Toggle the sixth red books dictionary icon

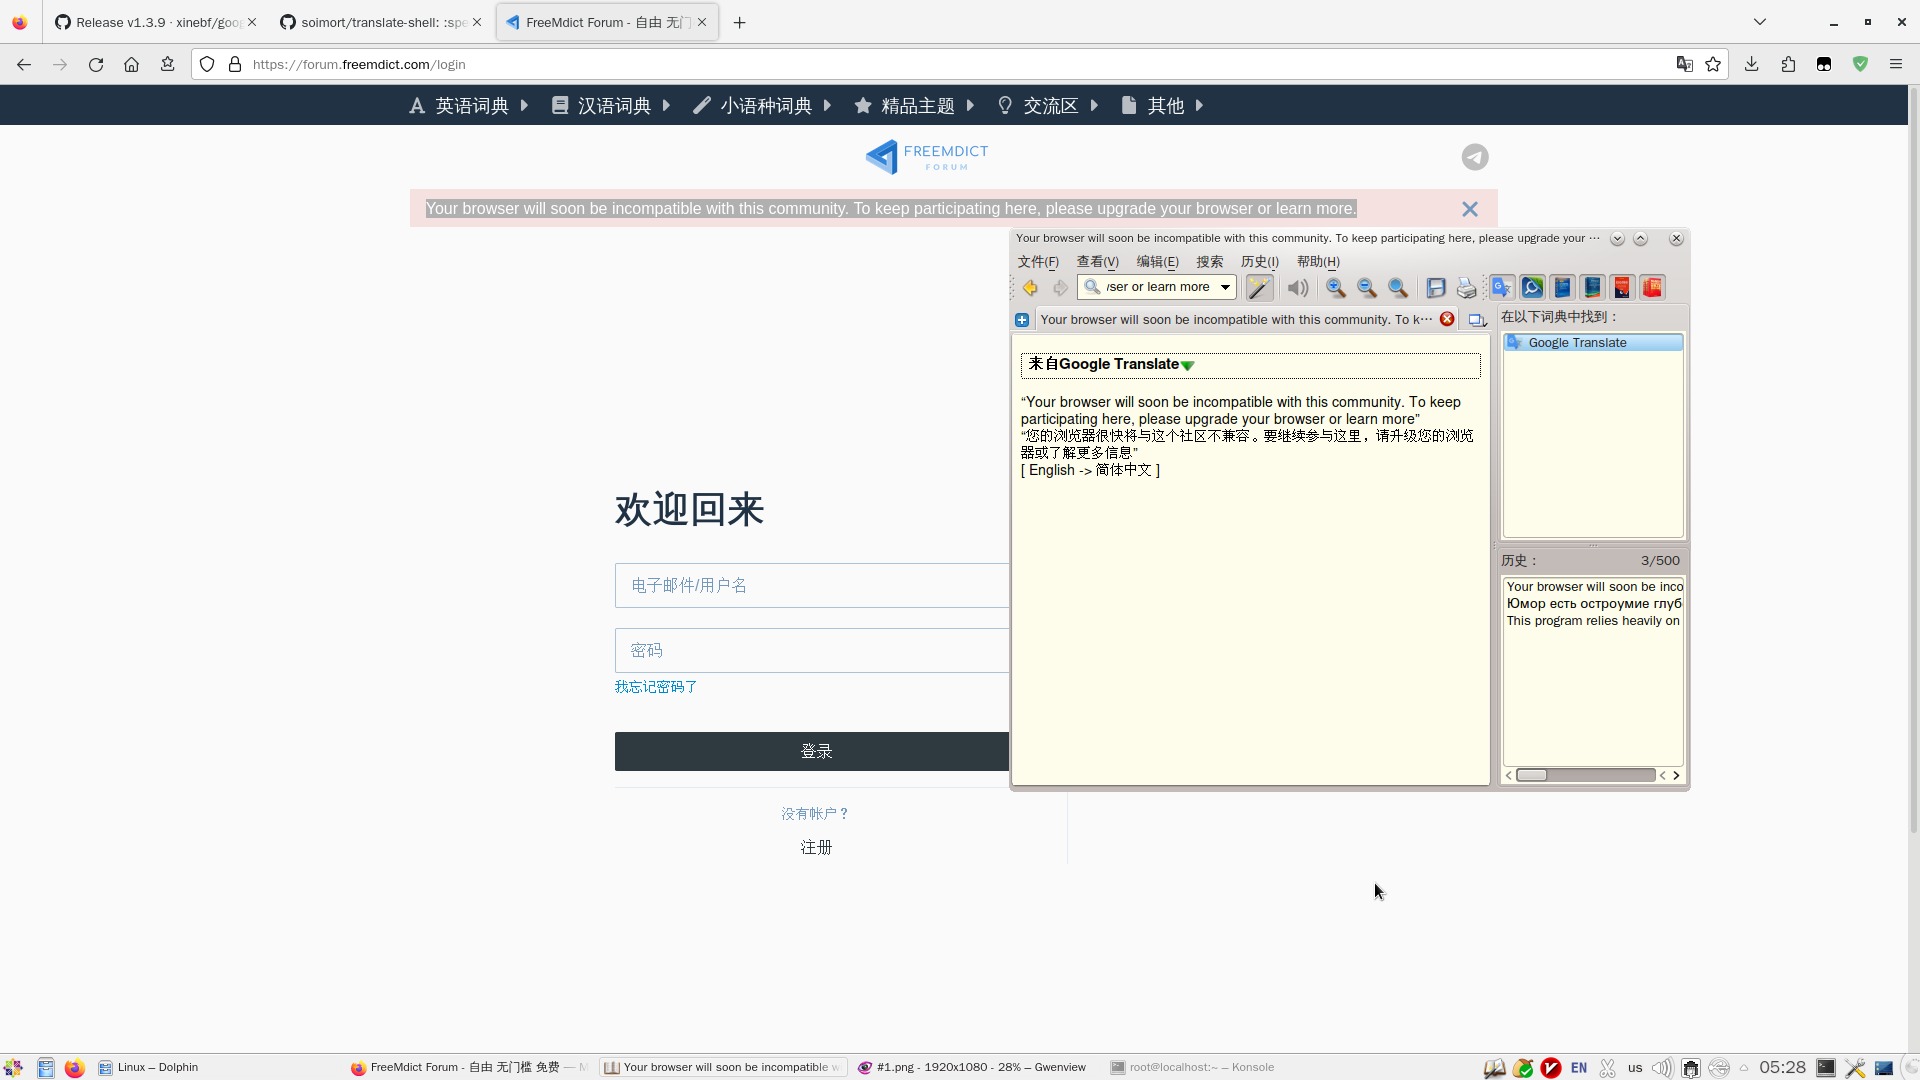click(x=1652, y=288)
